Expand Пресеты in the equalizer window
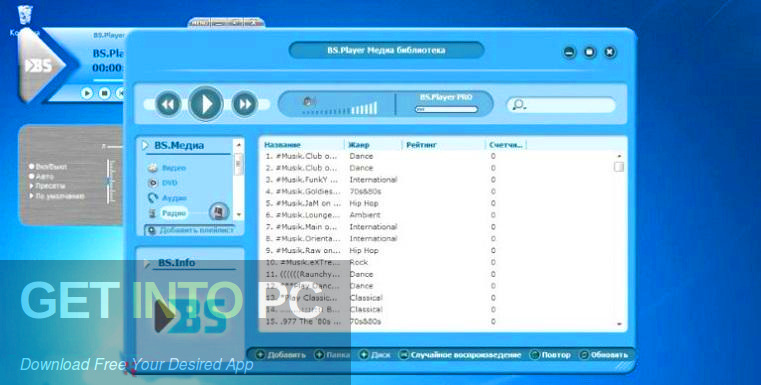This screenshot has height=385, width=761. tap(48, 186)
